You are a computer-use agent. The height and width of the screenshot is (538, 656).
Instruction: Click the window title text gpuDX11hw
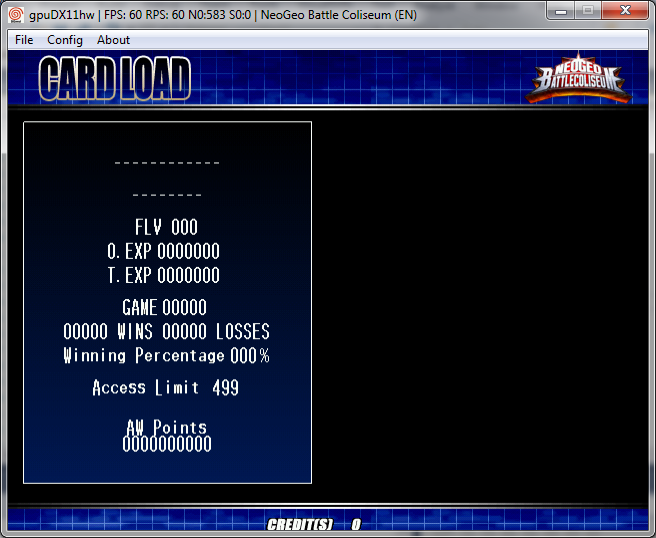tap(62, 15)
